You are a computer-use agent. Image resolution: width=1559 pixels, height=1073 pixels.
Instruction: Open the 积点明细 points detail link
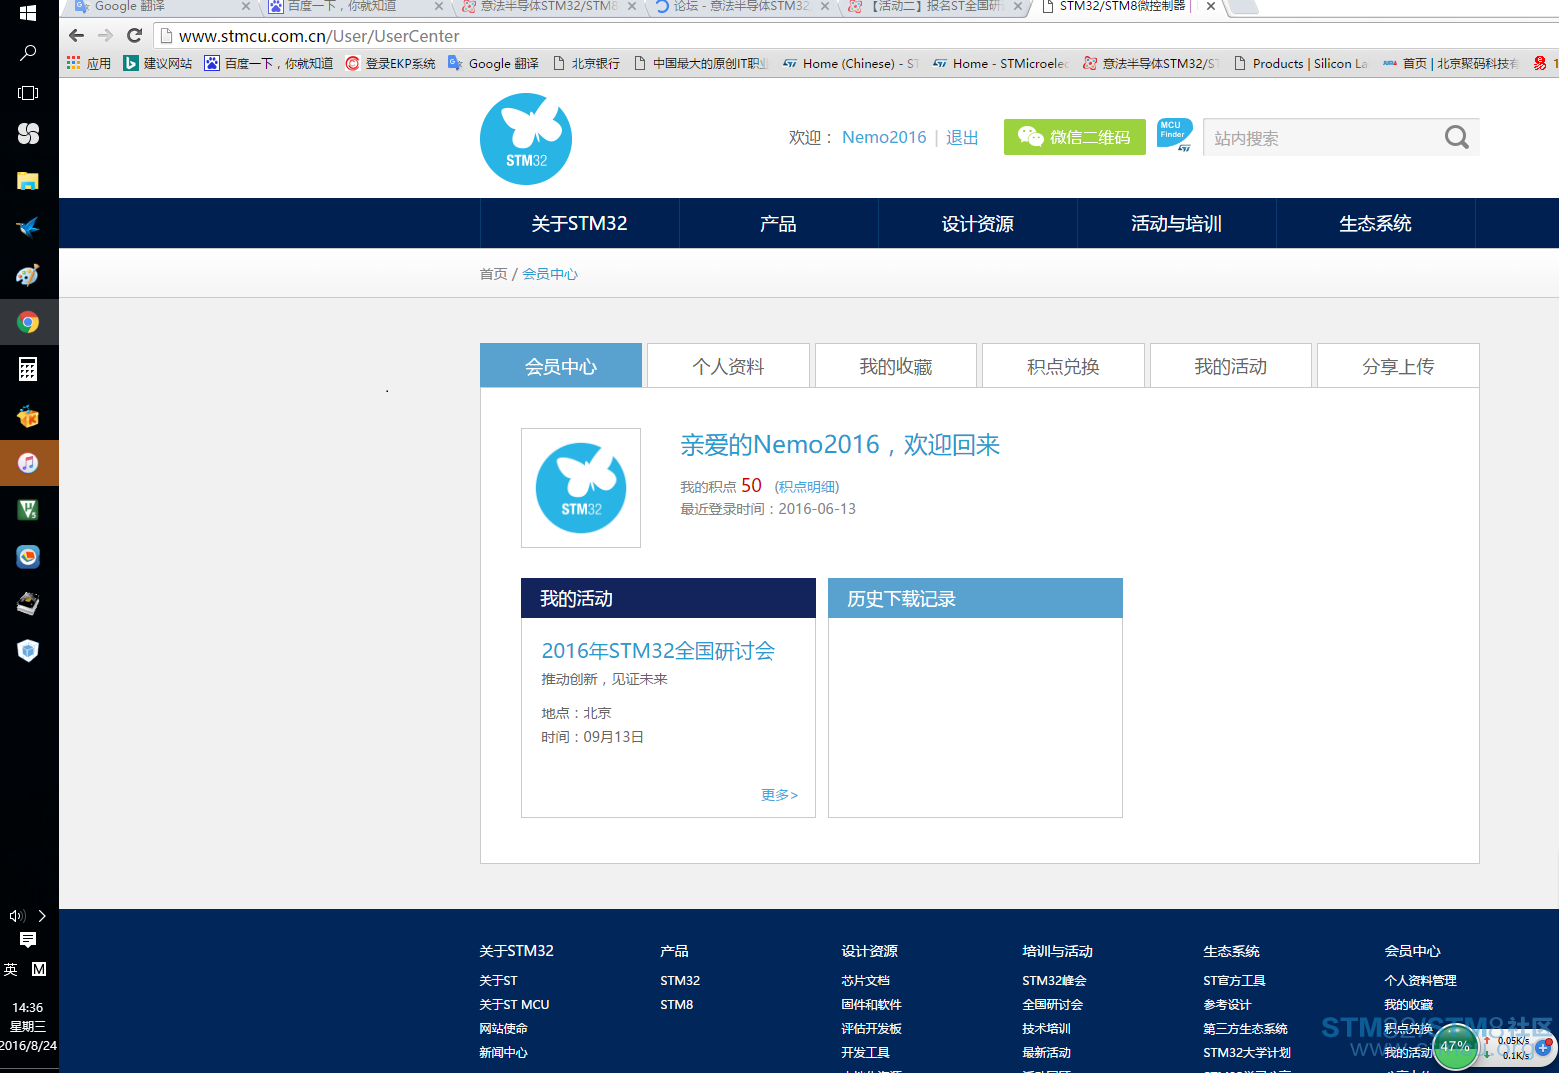point(807,487)
